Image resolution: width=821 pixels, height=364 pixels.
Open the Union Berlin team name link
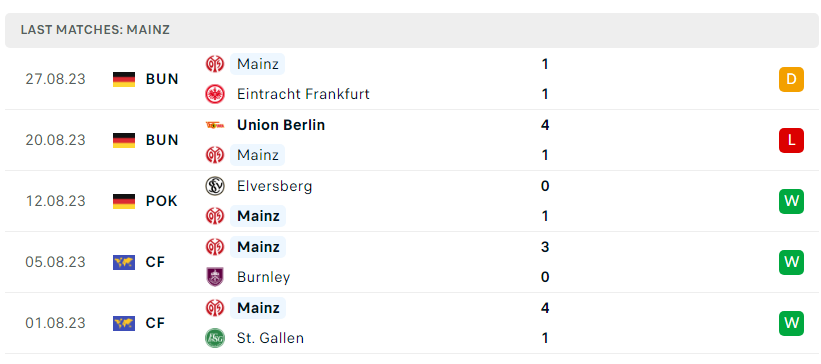point(281,125)
